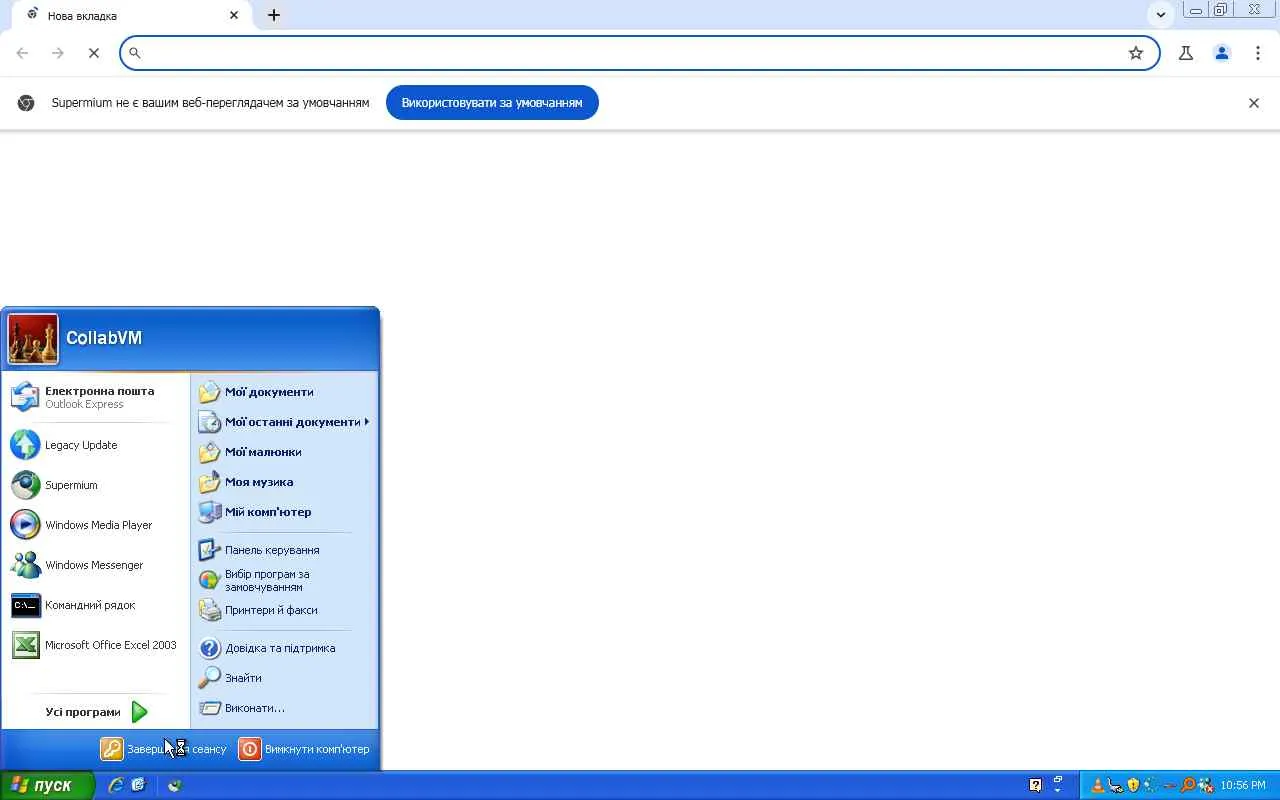The height and width of the screenshot is (800, 1280).
Task: Click the yellow security shield tray icon
Action: (x=1133, y=785)
